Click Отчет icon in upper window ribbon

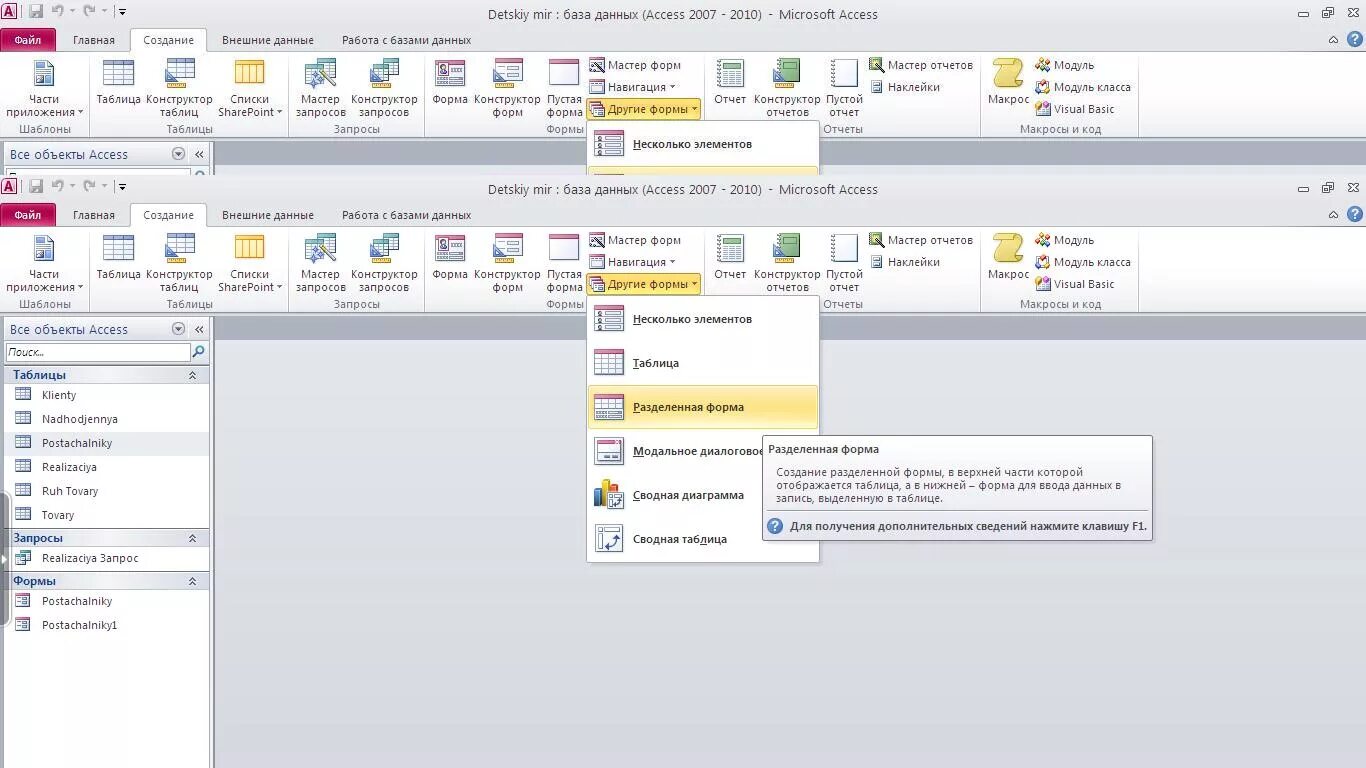click(x=730, y=82)
